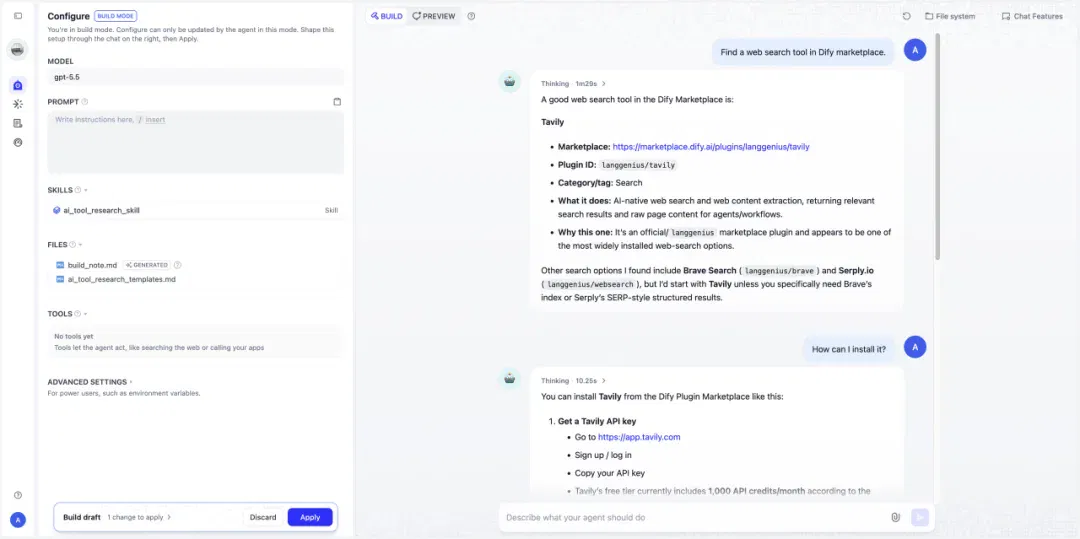
Task: Click the send message arrow button
Action: 920,517
